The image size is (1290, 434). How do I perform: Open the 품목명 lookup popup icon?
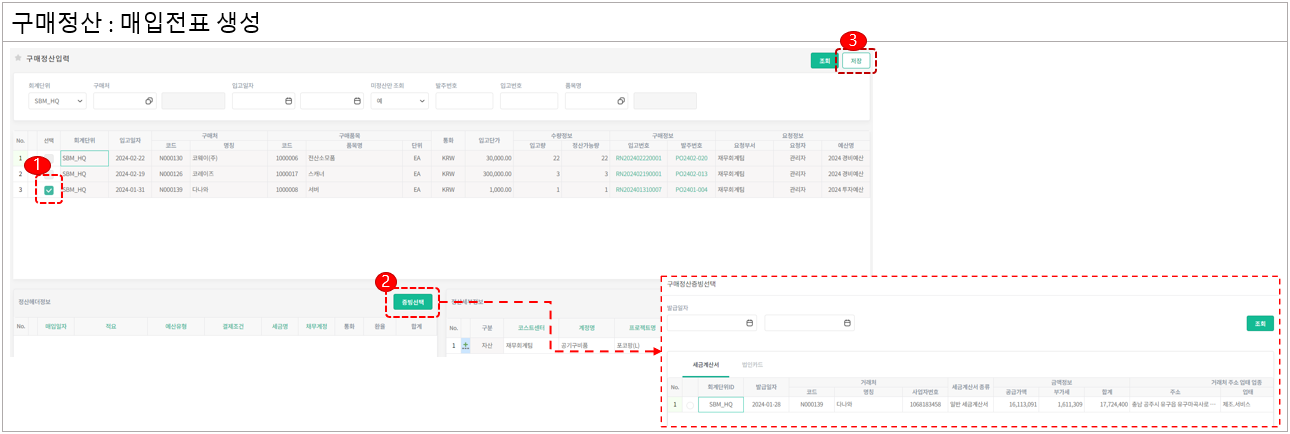click(x=621, y=101)
